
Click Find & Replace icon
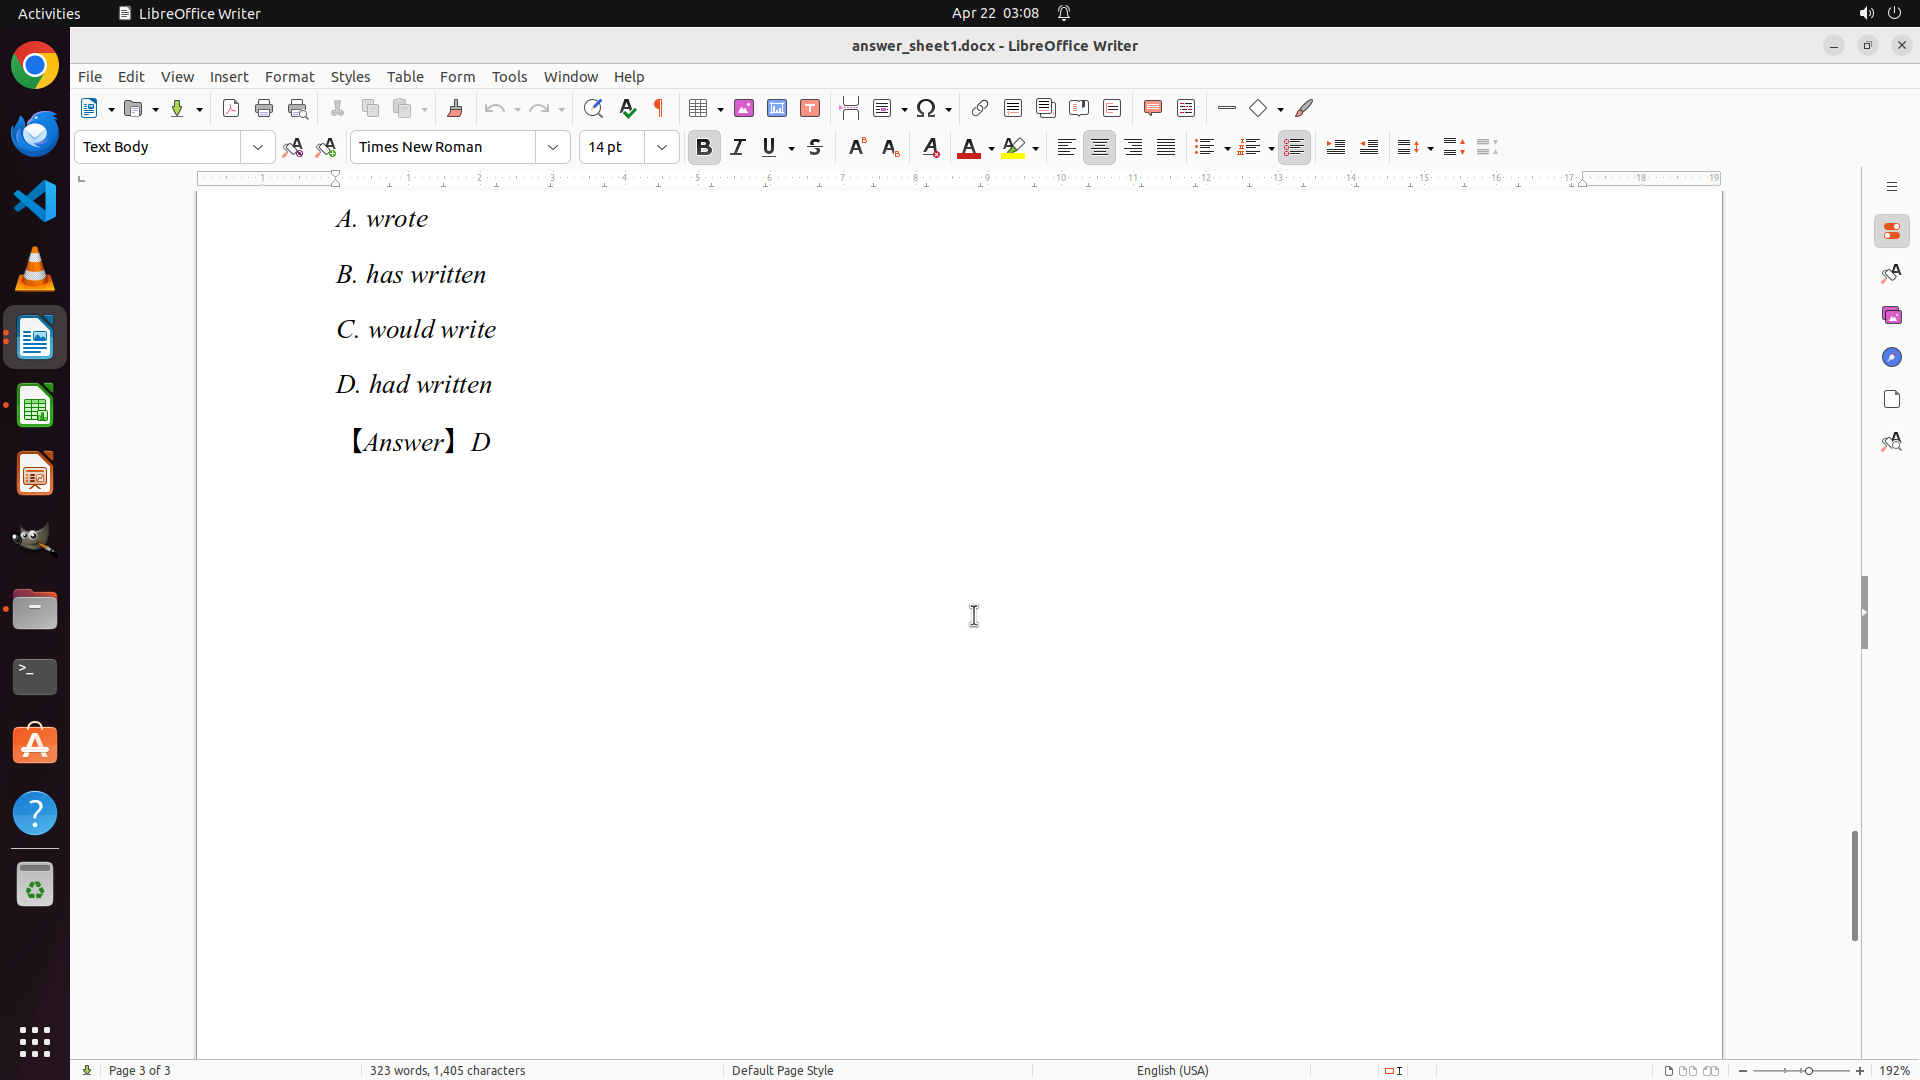click(x=593, y=108)
